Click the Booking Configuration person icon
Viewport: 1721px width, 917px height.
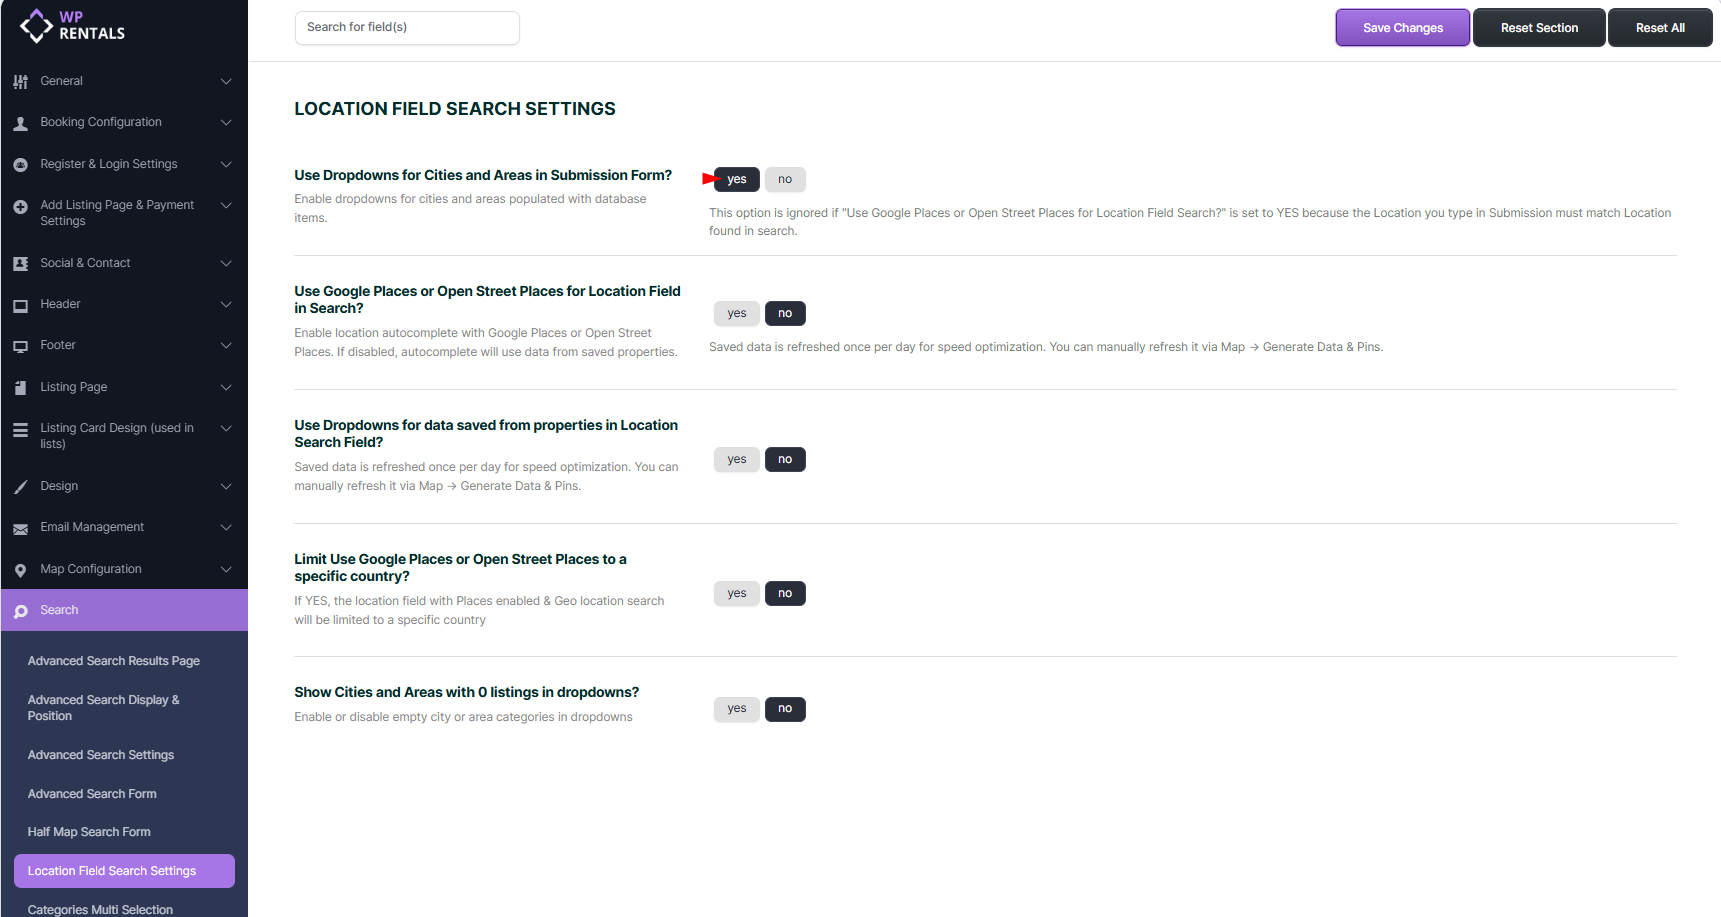click(20, 123)
